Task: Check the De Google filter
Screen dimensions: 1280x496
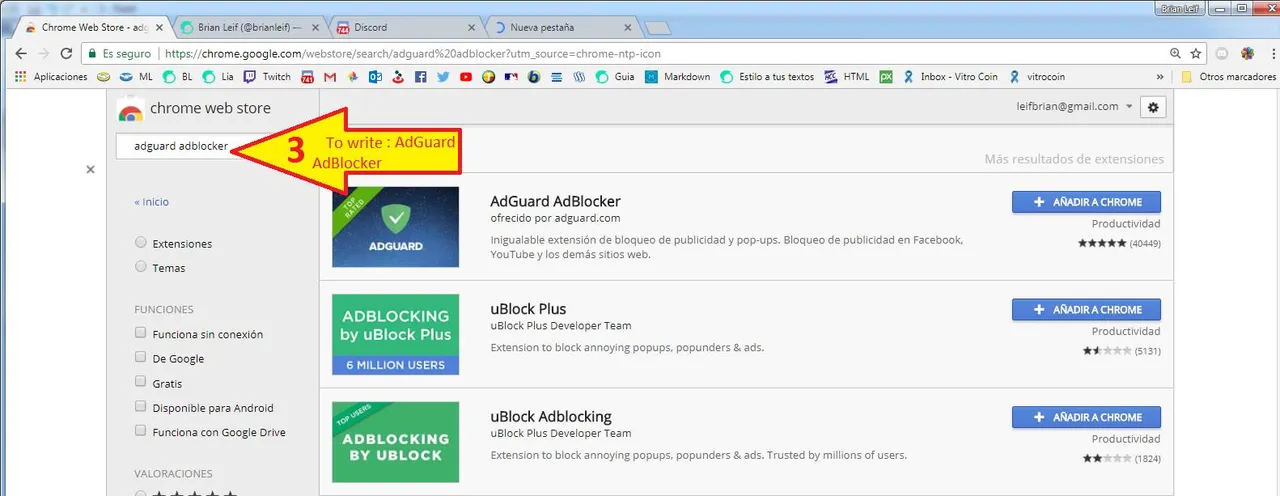Action: tap(141, 357)
